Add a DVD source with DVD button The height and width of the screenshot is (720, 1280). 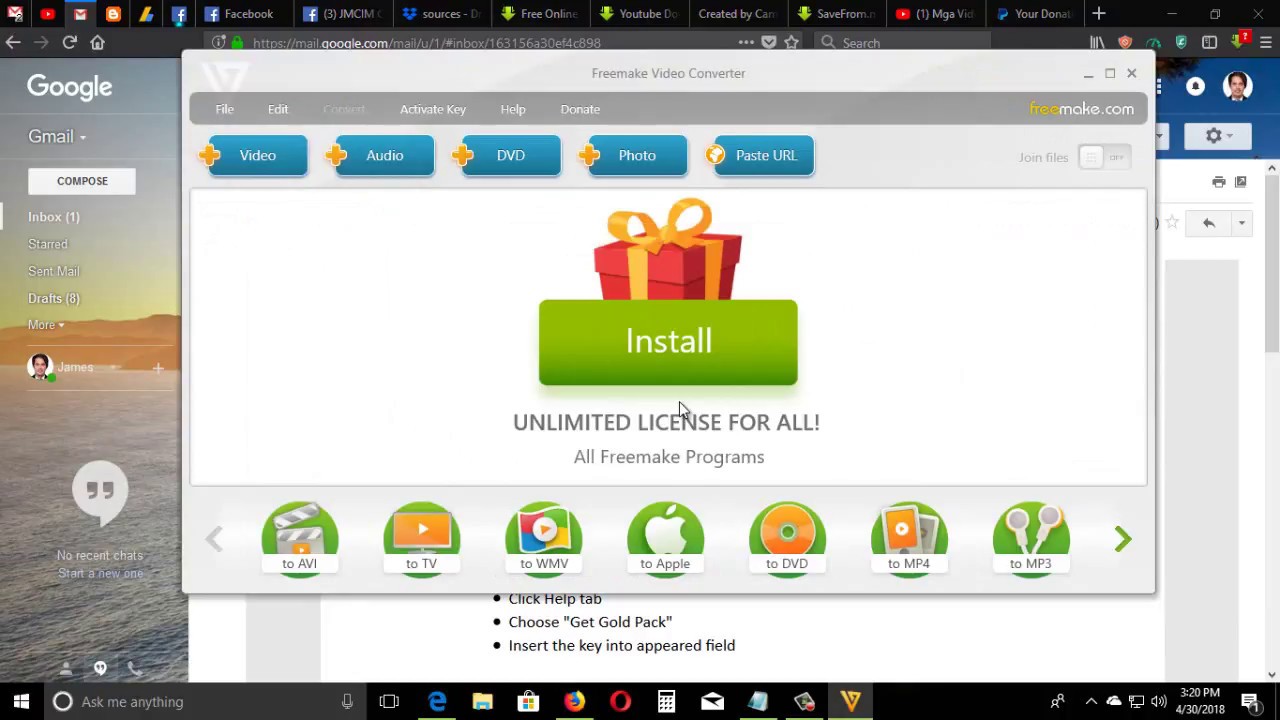tap(508, 156)
